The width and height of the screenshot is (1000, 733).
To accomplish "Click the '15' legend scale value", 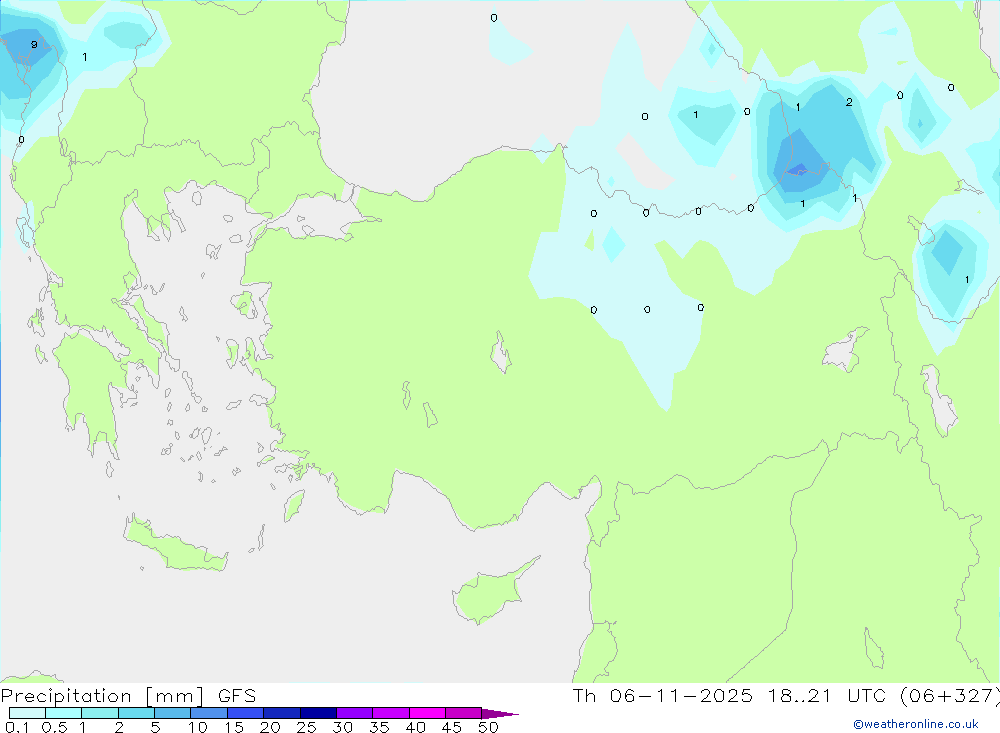I will 234,727.
